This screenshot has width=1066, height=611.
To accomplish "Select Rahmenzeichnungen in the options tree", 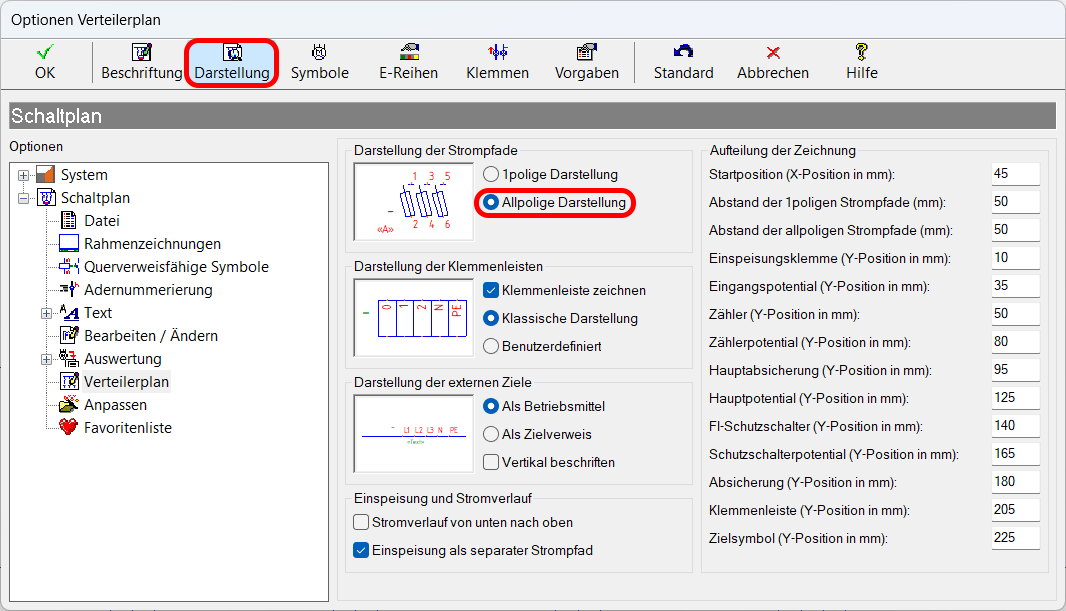I will click(x=152, y=244).
